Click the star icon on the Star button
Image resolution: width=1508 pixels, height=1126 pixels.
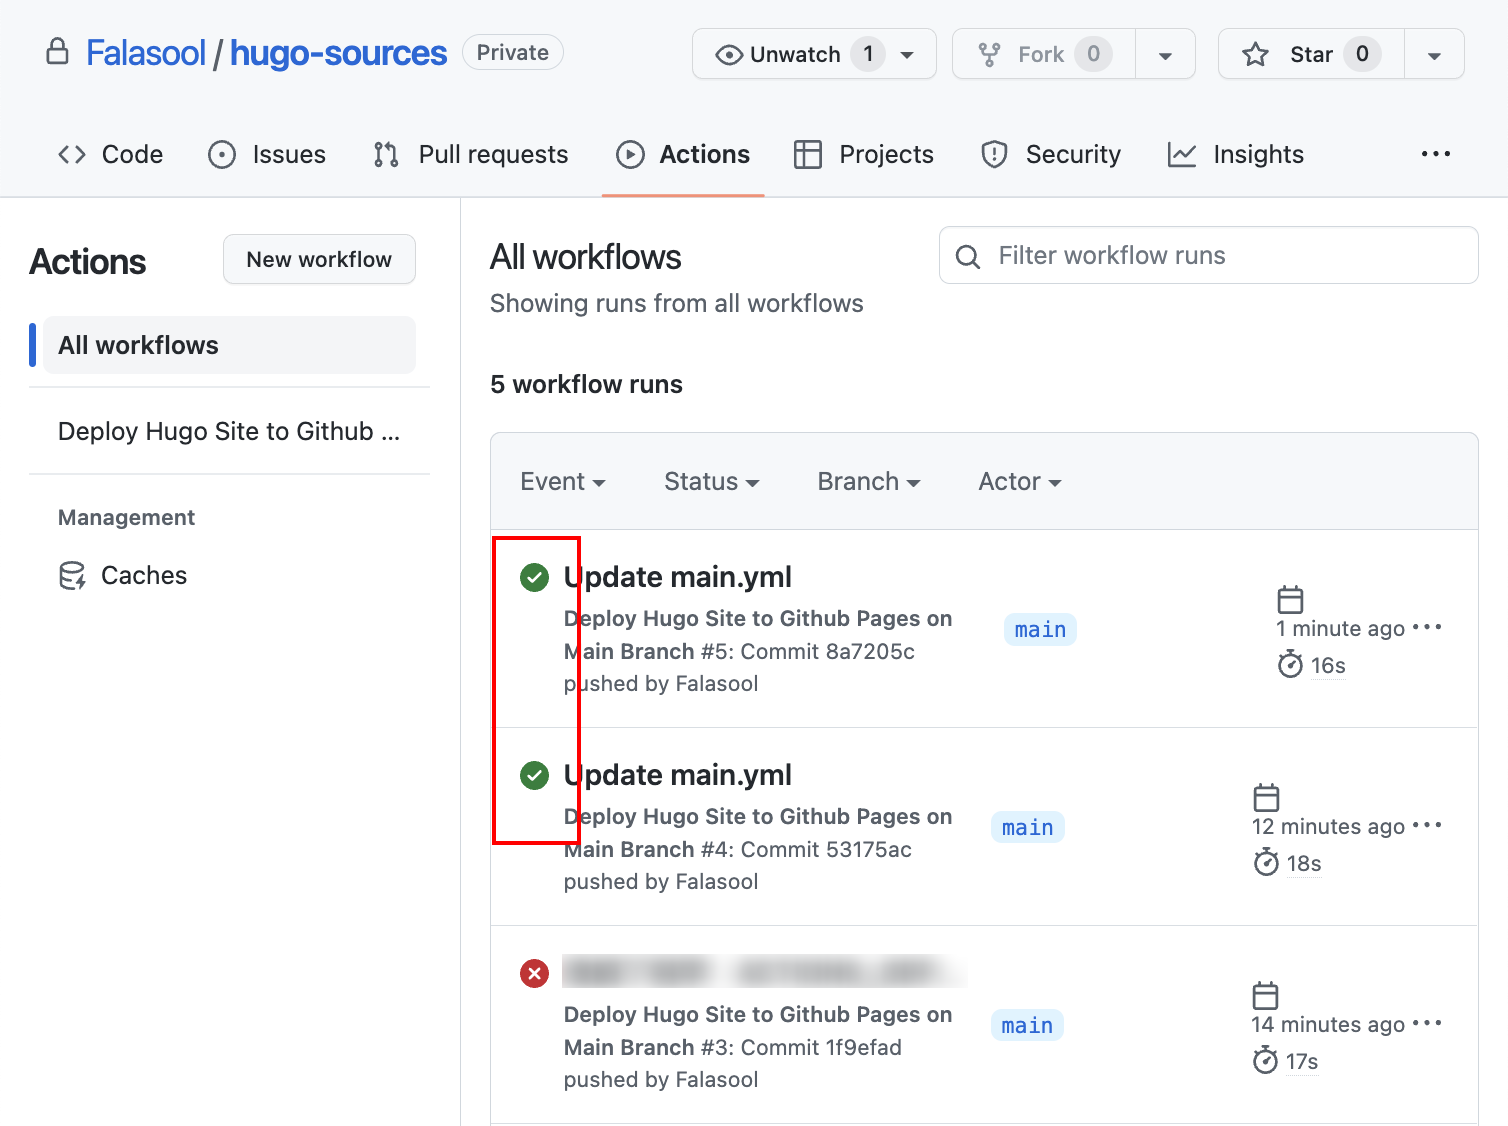[x=1255, y=54]
